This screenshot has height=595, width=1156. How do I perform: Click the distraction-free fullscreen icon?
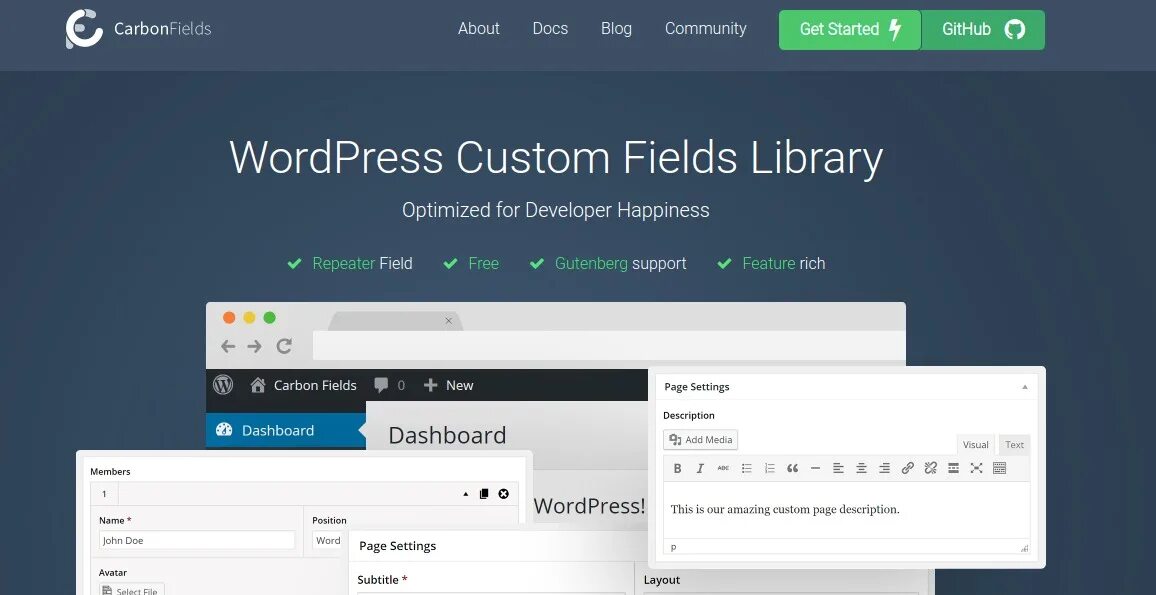pos(976,468)
